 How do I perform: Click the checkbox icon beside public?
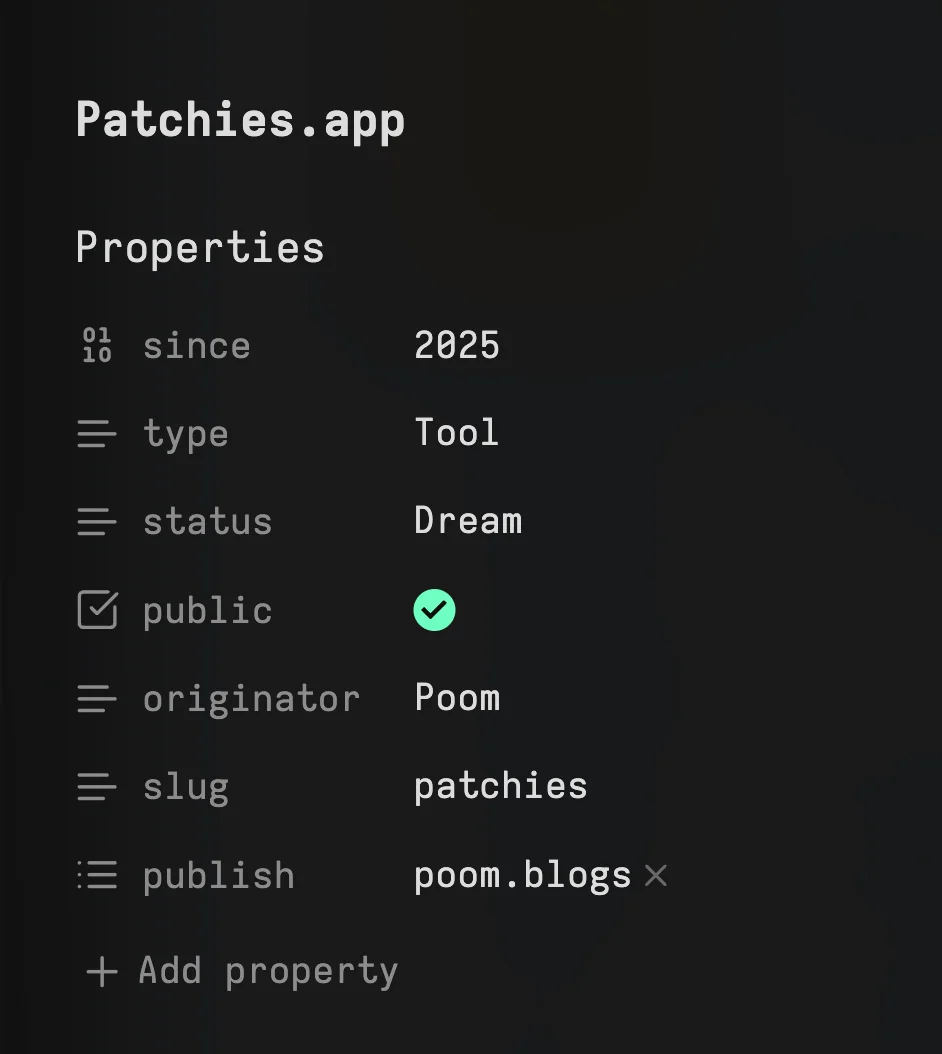[x=97, y=610]
